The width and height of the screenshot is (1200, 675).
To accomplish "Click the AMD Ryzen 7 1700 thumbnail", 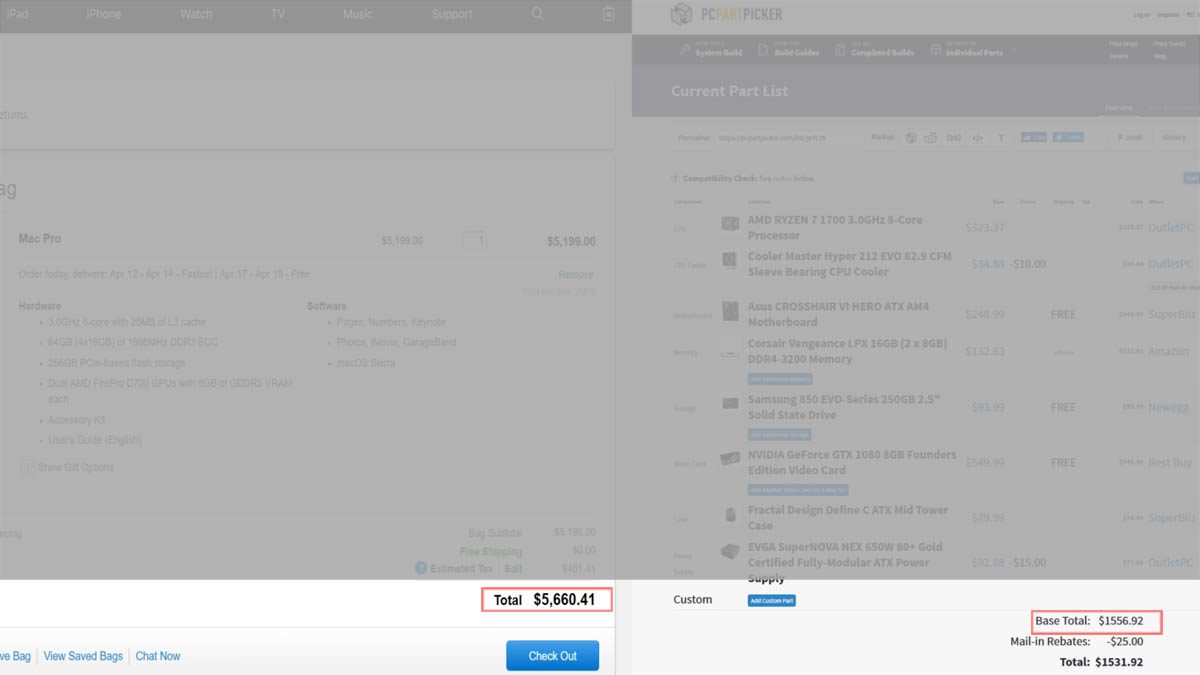I will 730,224.
